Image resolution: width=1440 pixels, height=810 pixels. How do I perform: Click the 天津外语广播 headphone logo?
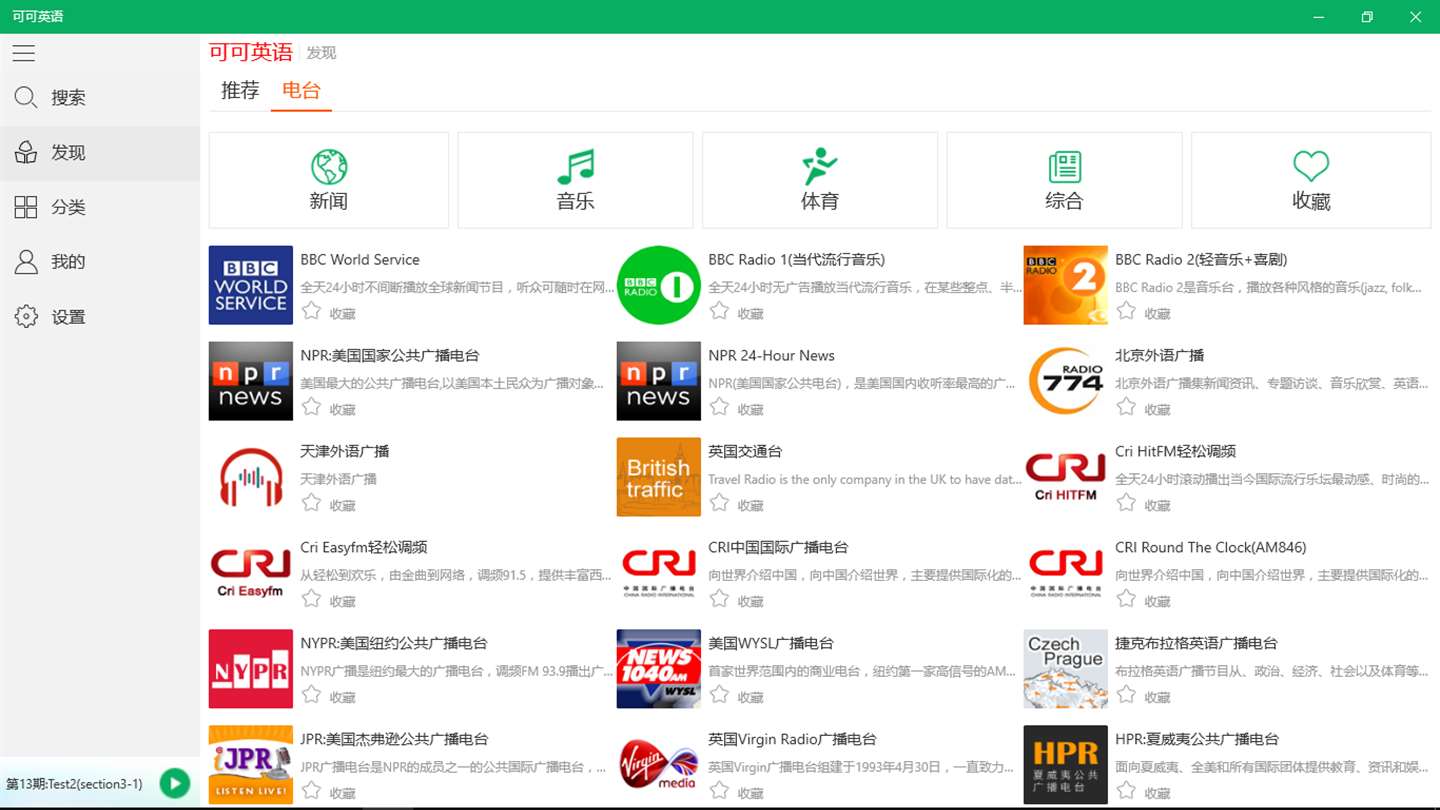point(251,477)
